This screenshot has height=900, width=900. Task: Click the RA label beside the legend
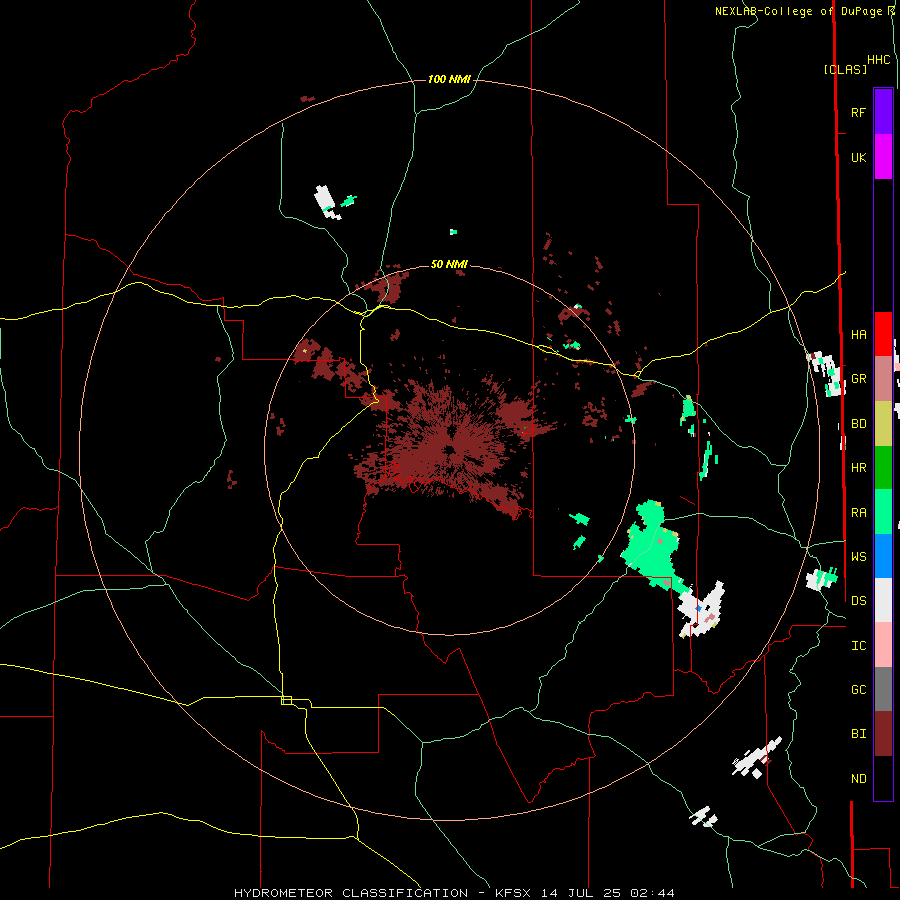[x=858, y=513]
